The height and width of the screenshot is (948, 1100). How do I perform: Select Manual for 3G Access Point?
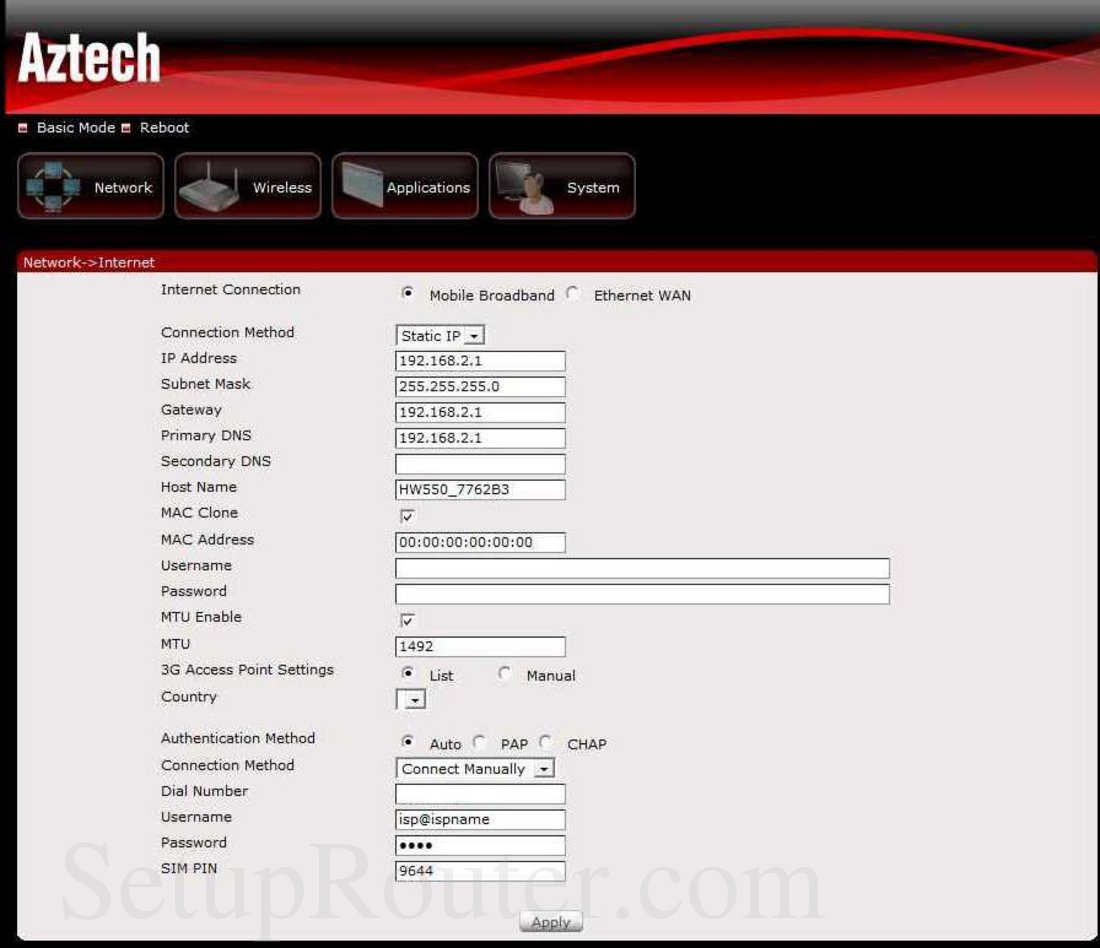[x=505, y=674]
